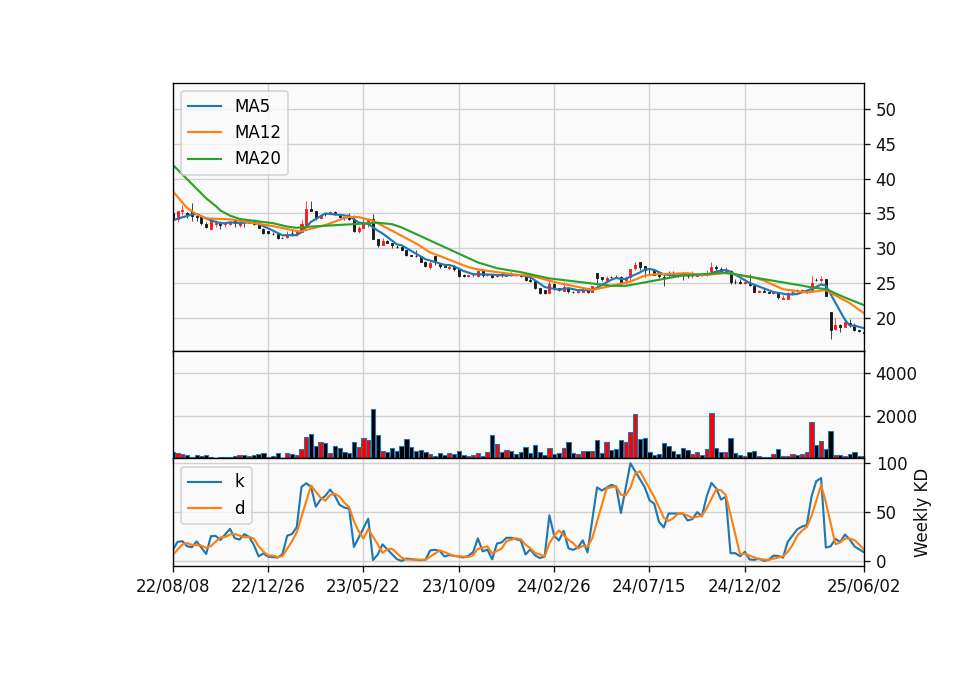Click the blue MA5 legend line swatch
This screenshot has height=690, width=960.
[204, 106]
